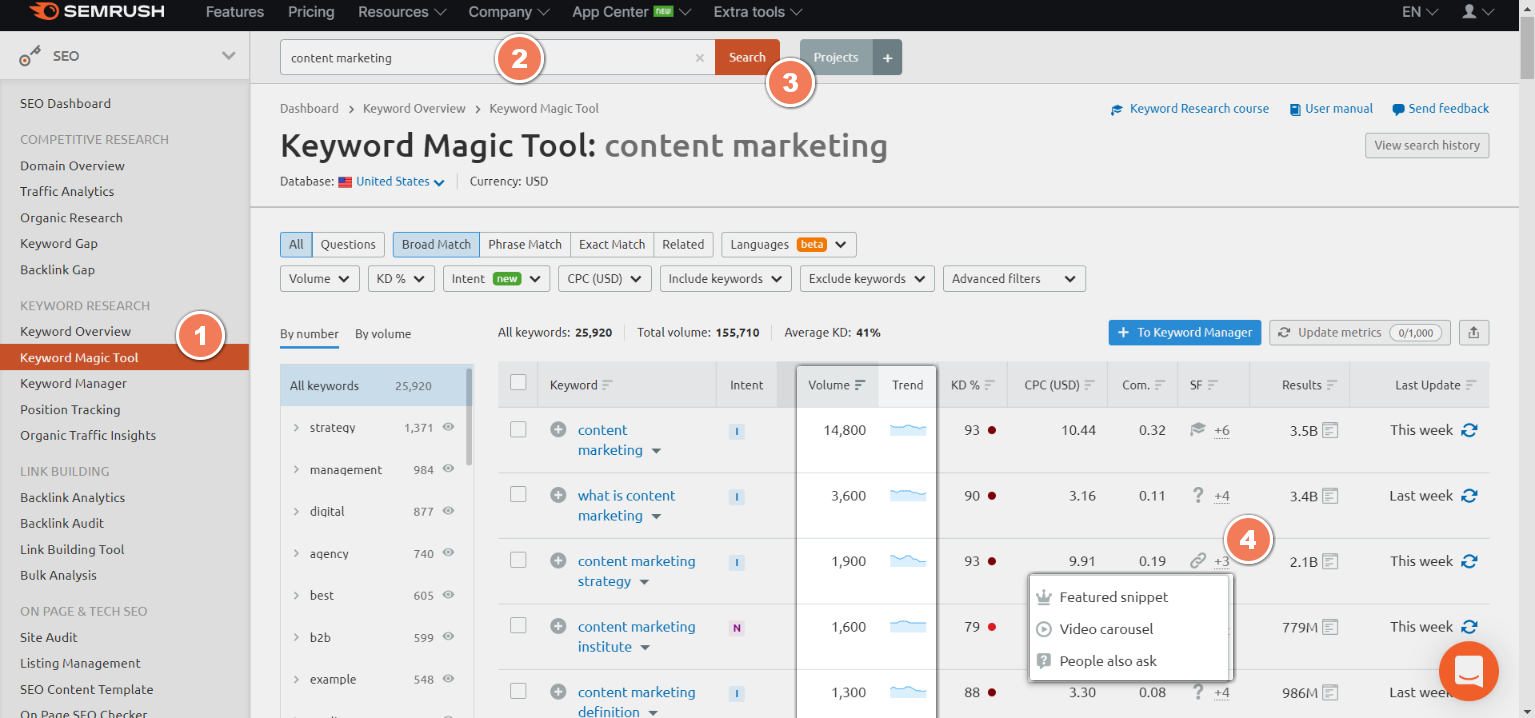The image size is (1535, 718).
Task: Refresh metrics for content marketing strategy row
Action: pyautogui.click(x=1469, y=562)
